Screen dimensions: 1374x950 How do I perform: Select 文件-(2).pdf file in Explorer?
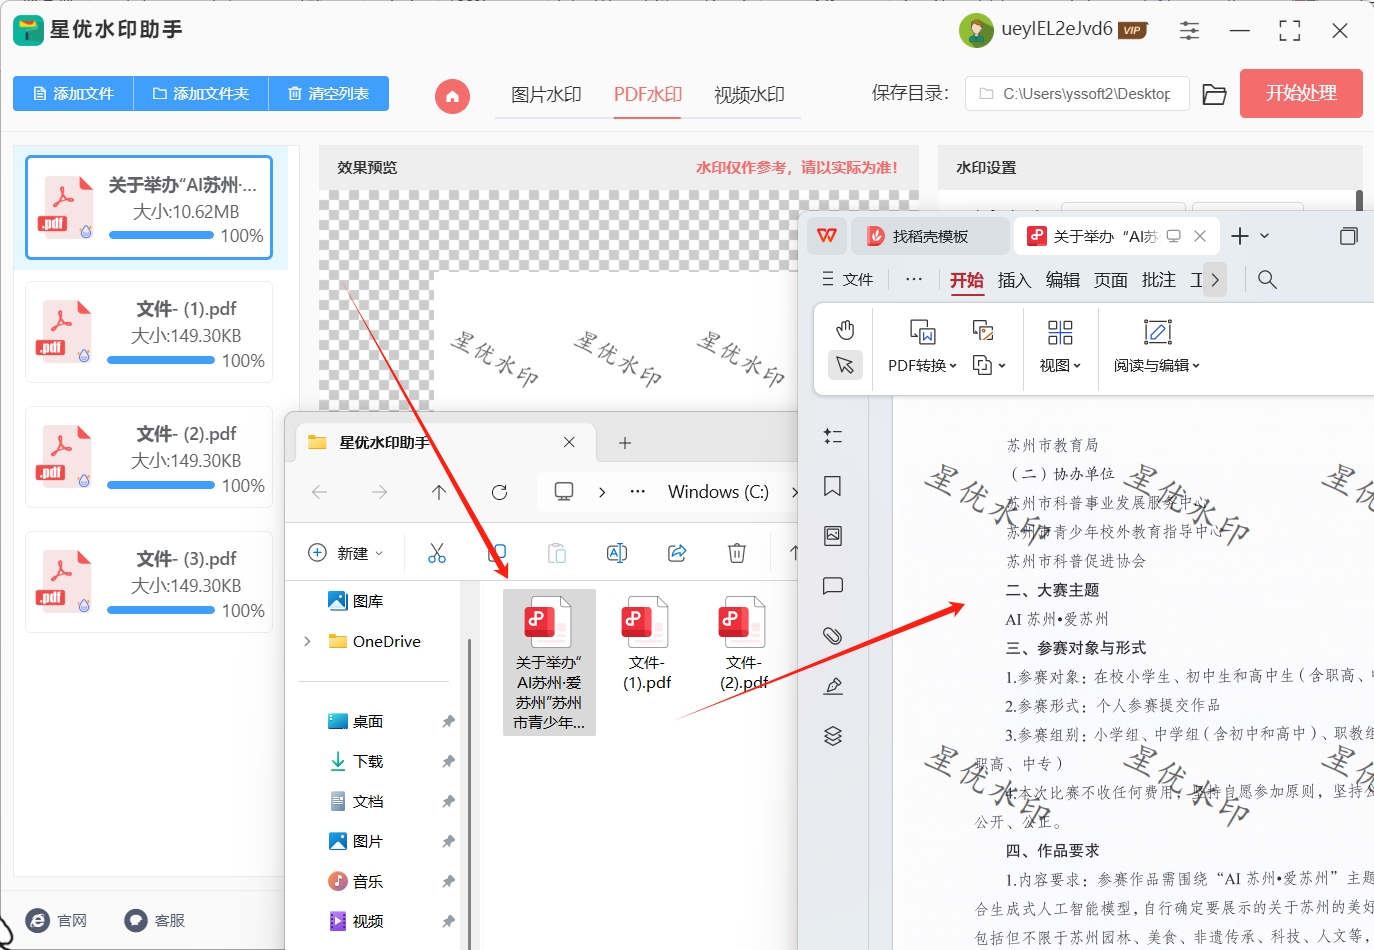pos(744,644)
